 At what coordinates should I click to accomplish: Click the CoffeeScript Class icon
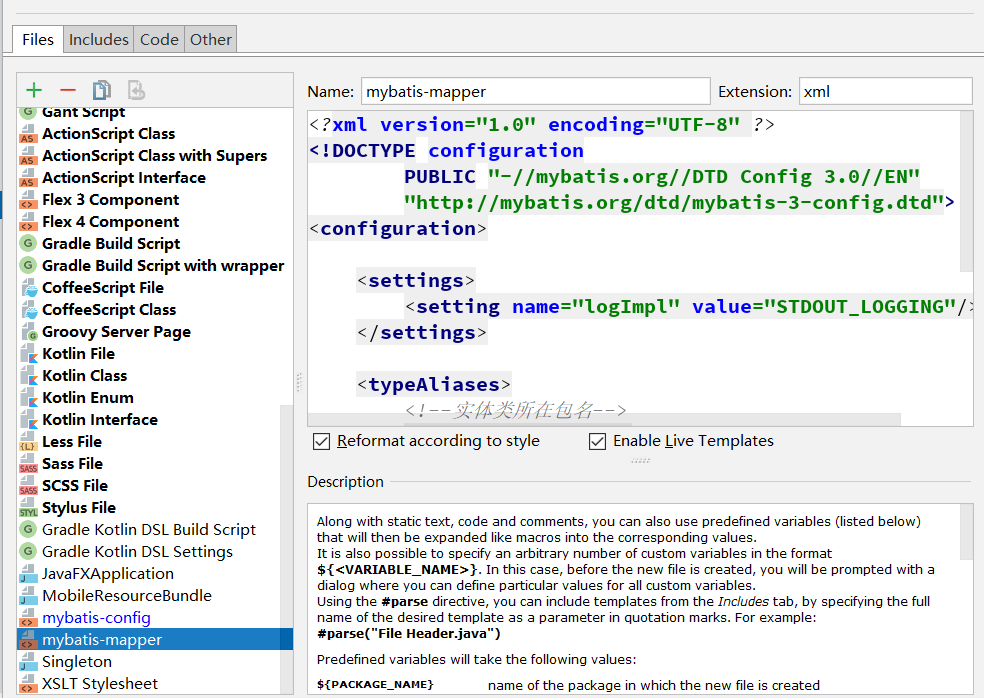[x=29, y=309]
